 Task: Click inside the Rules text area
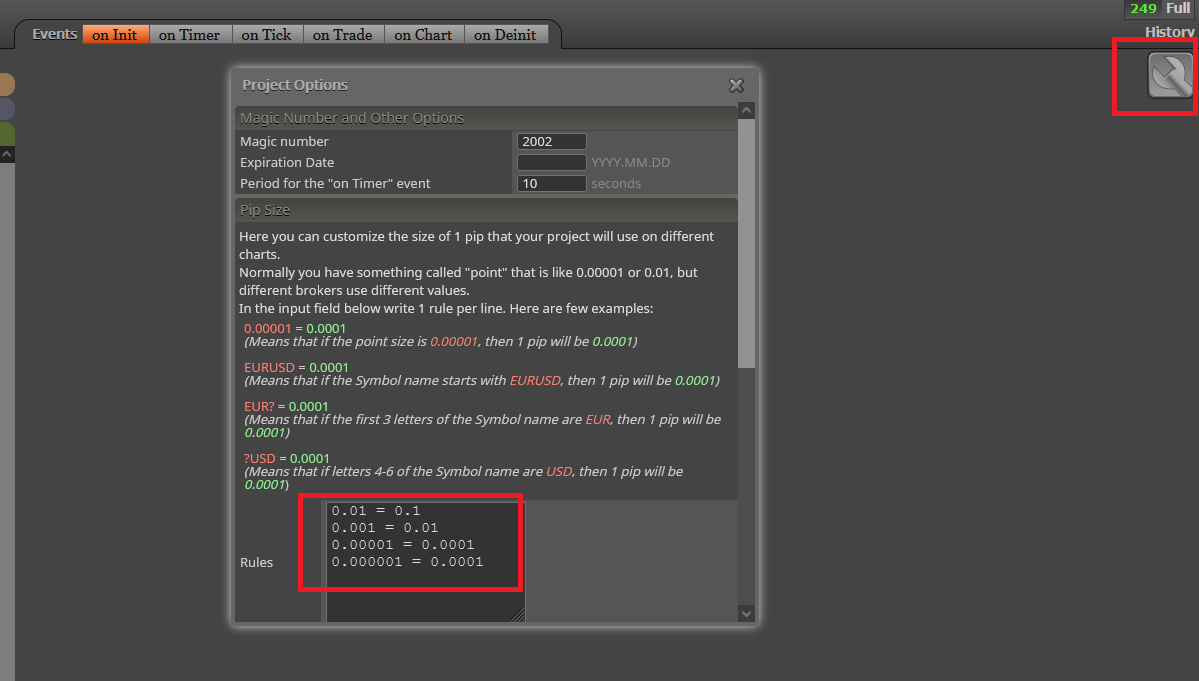(x=425, y=562)
